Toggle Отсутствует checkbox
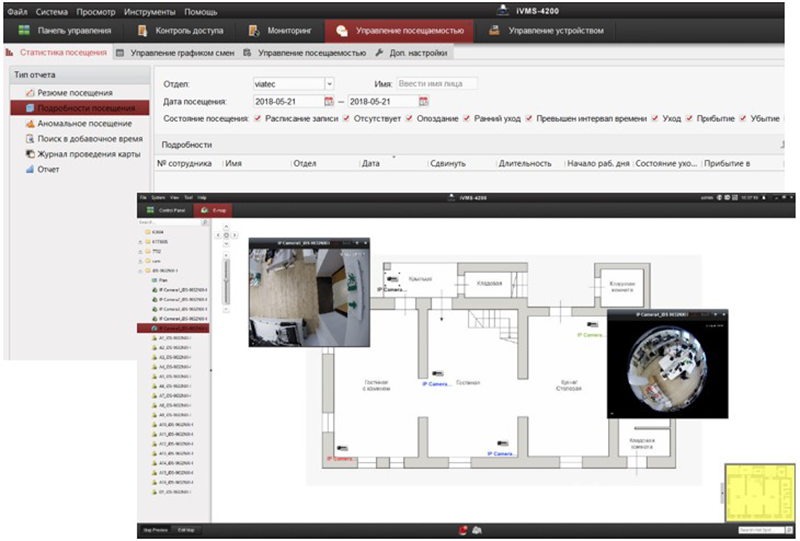 point(346,118)
